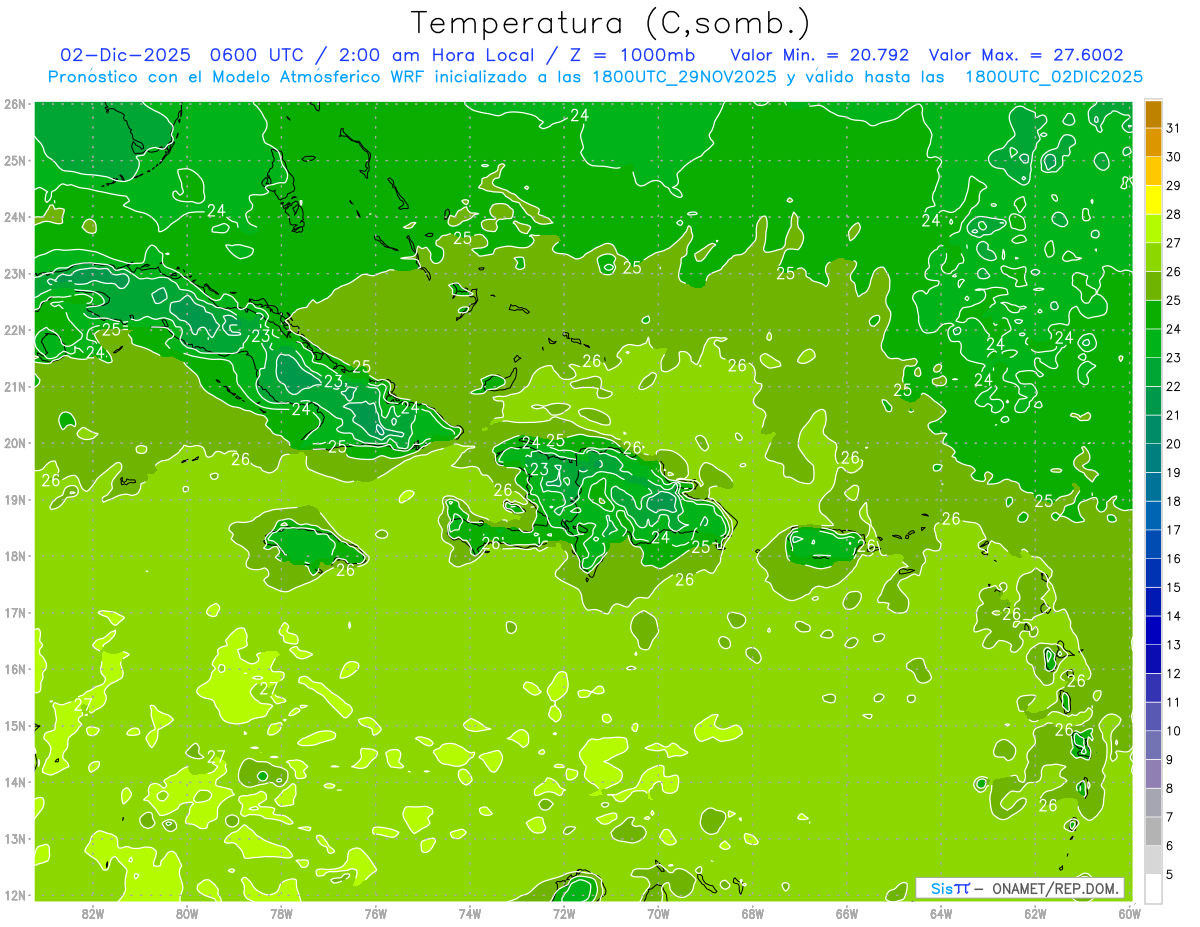
Task: Click the '16' label on color scale
Action: (1173, 558)
